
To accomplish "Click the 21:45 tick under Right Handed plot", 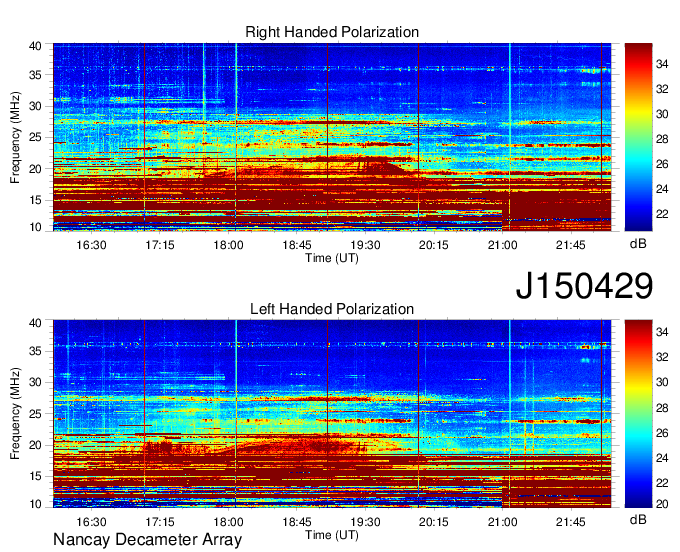I will tap(571, 245).
